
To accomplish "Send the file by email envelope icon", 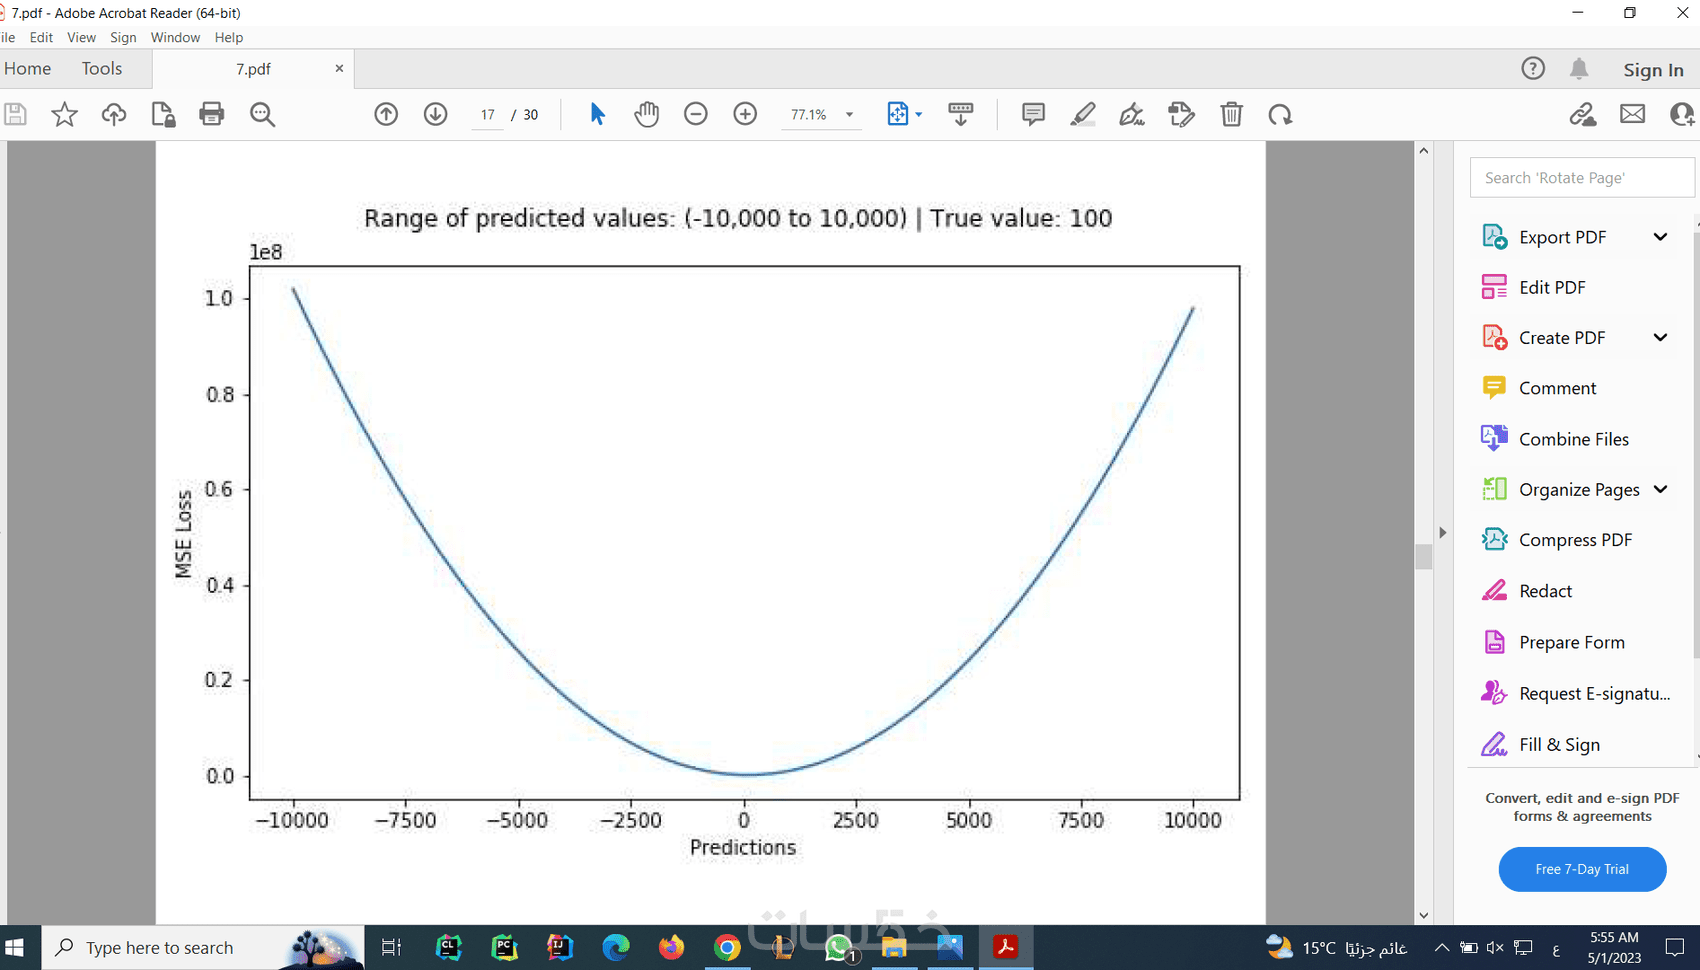I will [1632, 114].
